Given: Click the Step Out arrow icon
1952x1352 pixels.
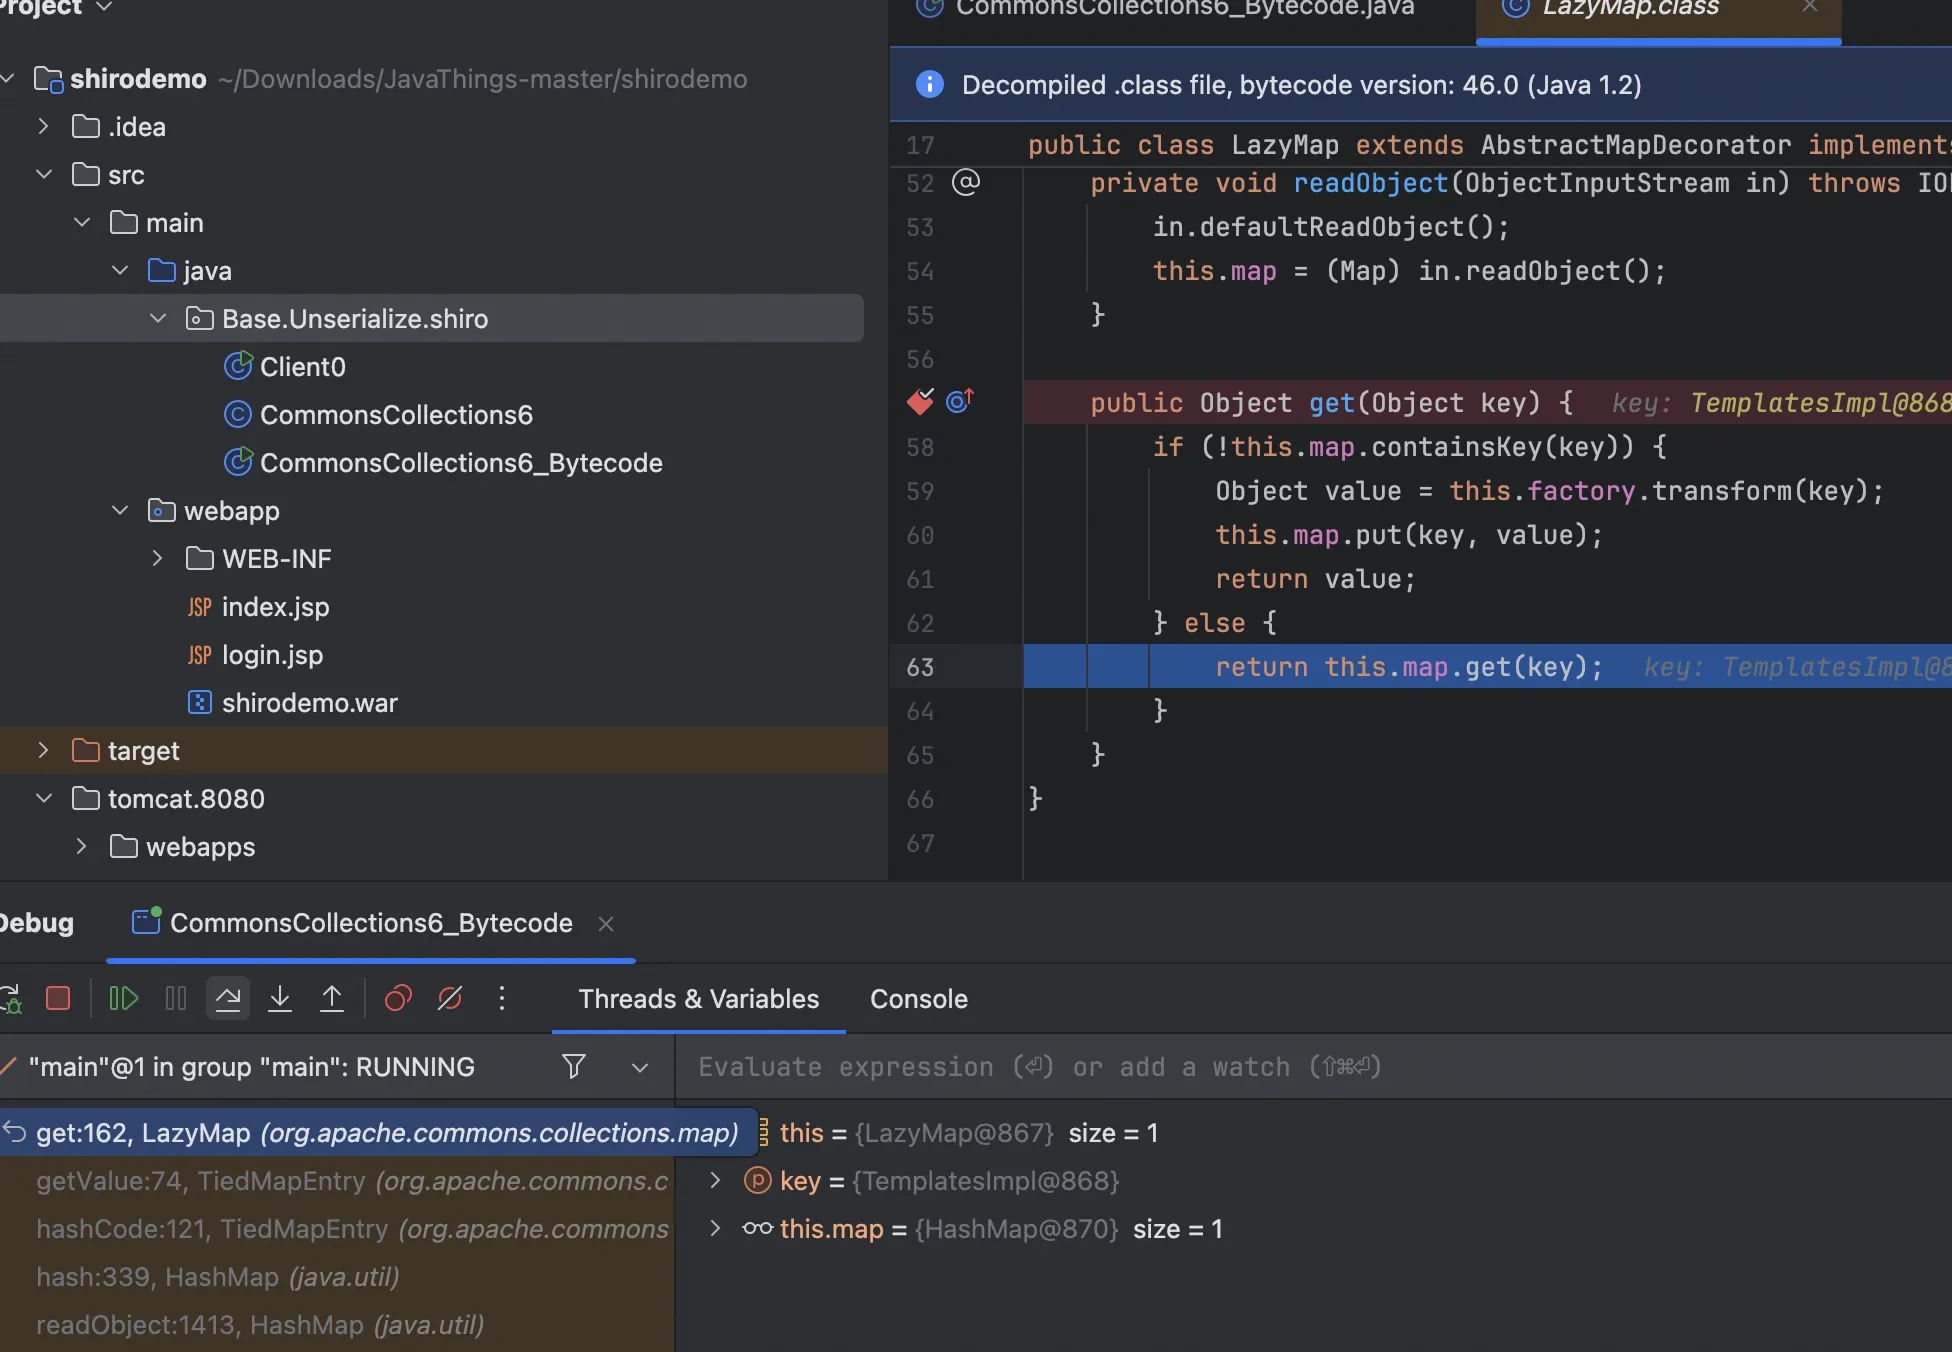Looking at the screenshot, I should (x=332, y=999).
